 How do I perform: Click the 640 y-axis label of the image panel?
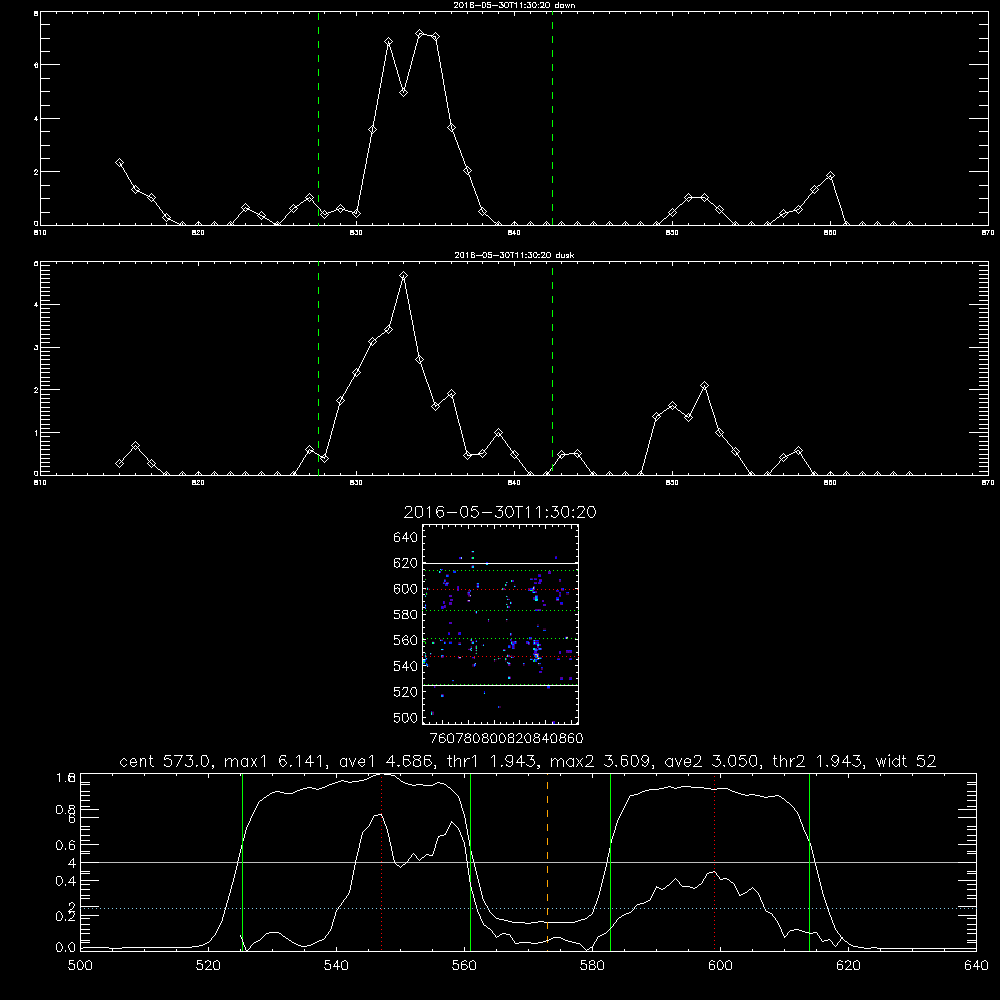[x=406, y=538]
